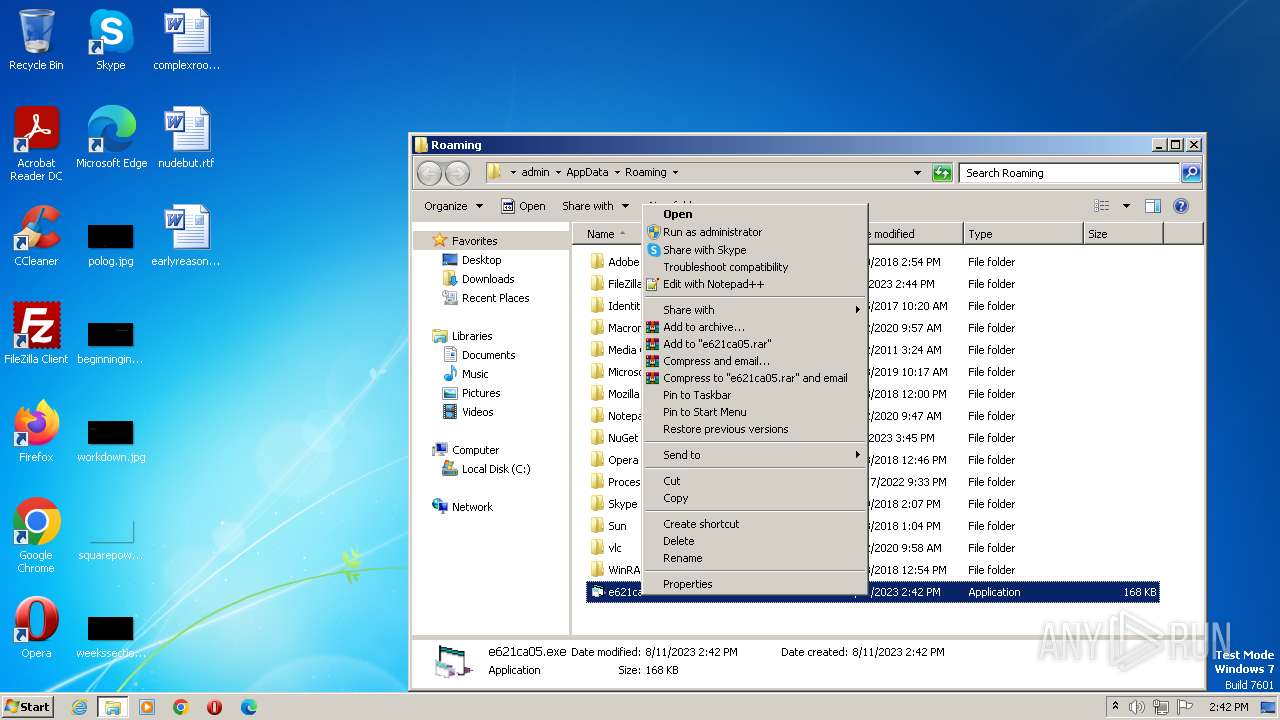Click the Explorer back navigation arrow

[429, 173]
